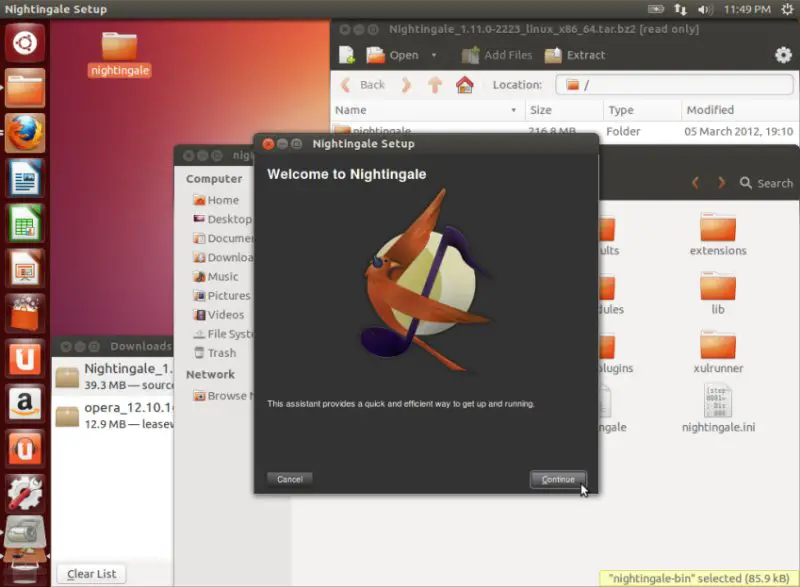Viewport: 800px width, 587px height.
Task: Open LibreOffice Writer launcher icon
Action: tap(25, 178)
